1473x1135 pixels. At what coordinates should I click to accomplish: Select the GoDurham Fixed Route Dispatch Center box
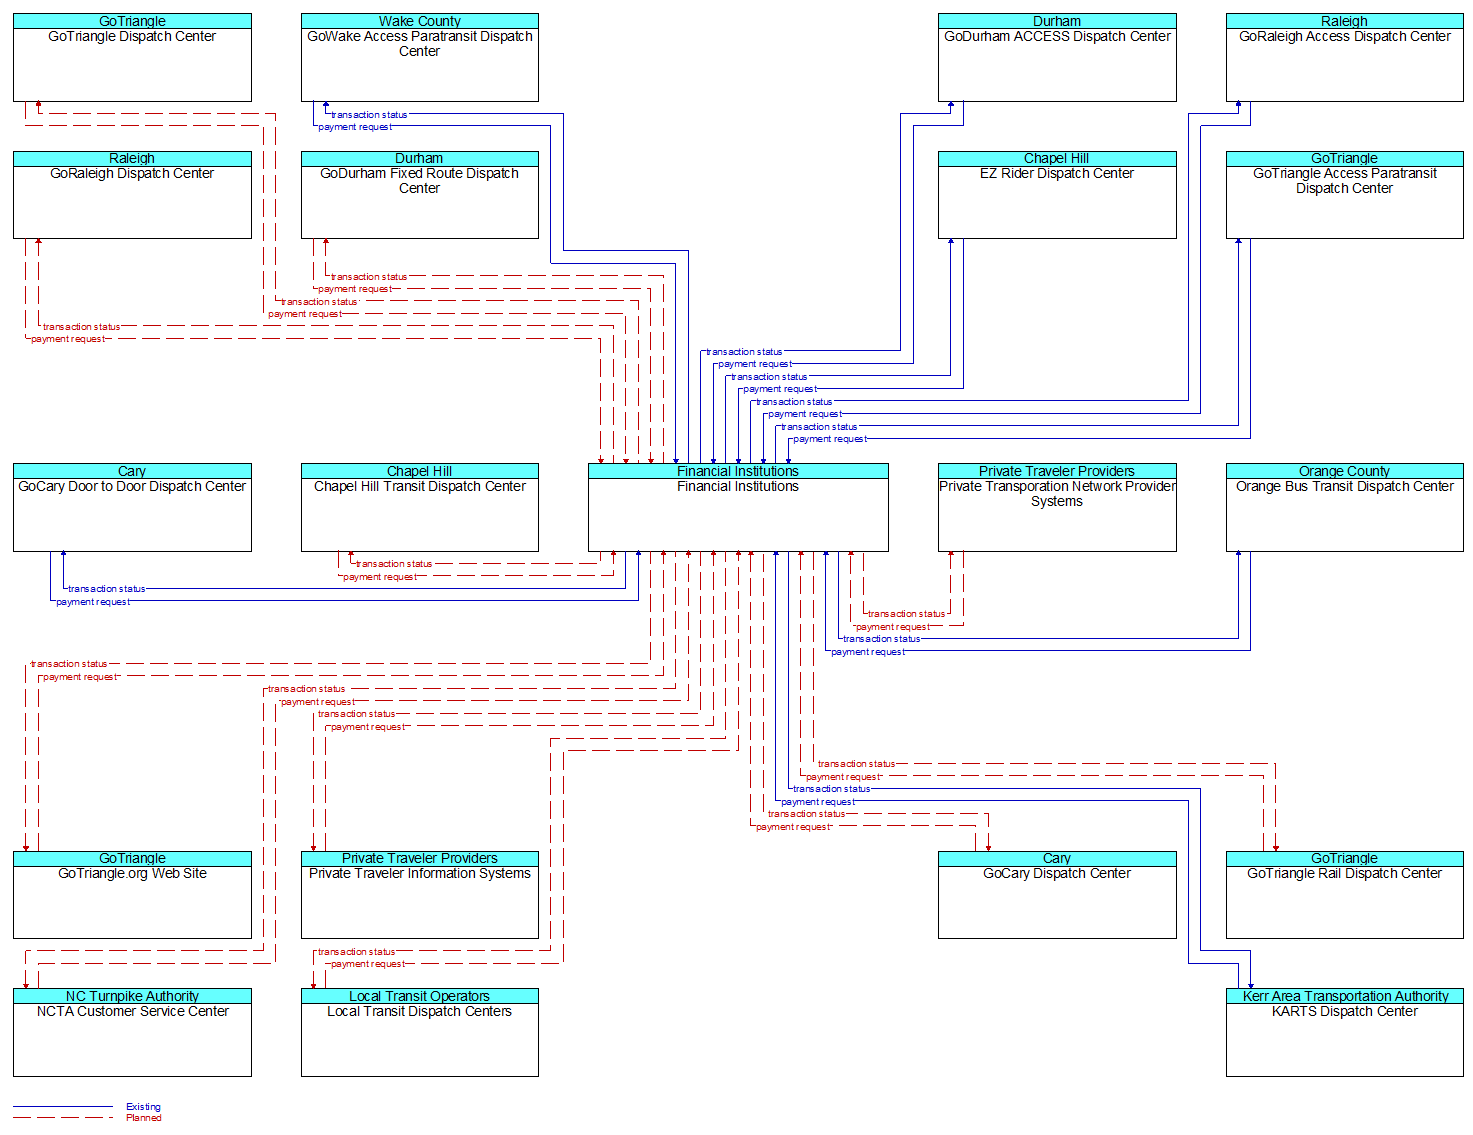point(420,195)
